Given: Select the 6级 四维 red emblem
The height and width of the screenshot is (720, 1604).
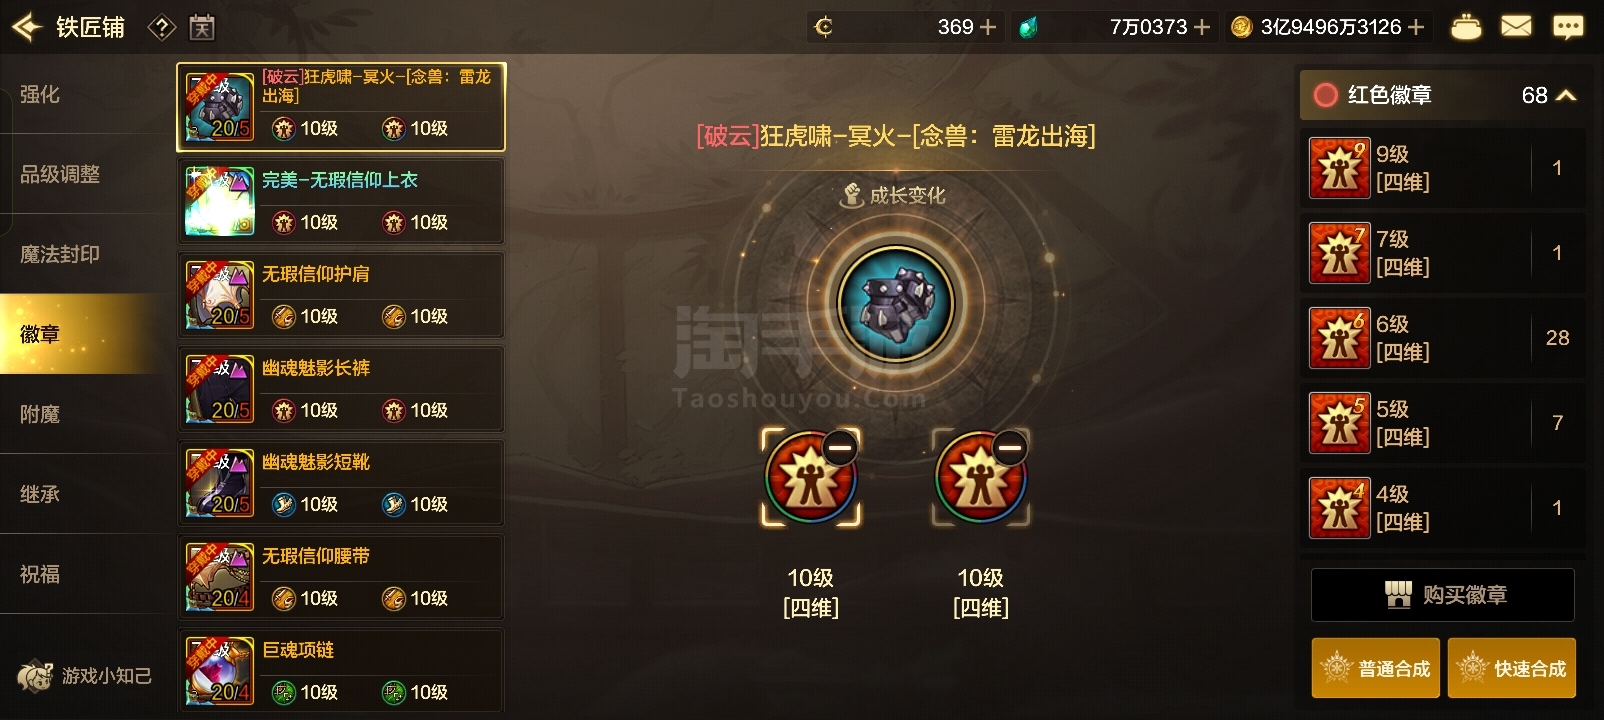Looking at the screenshot, I should [1443, 338].
